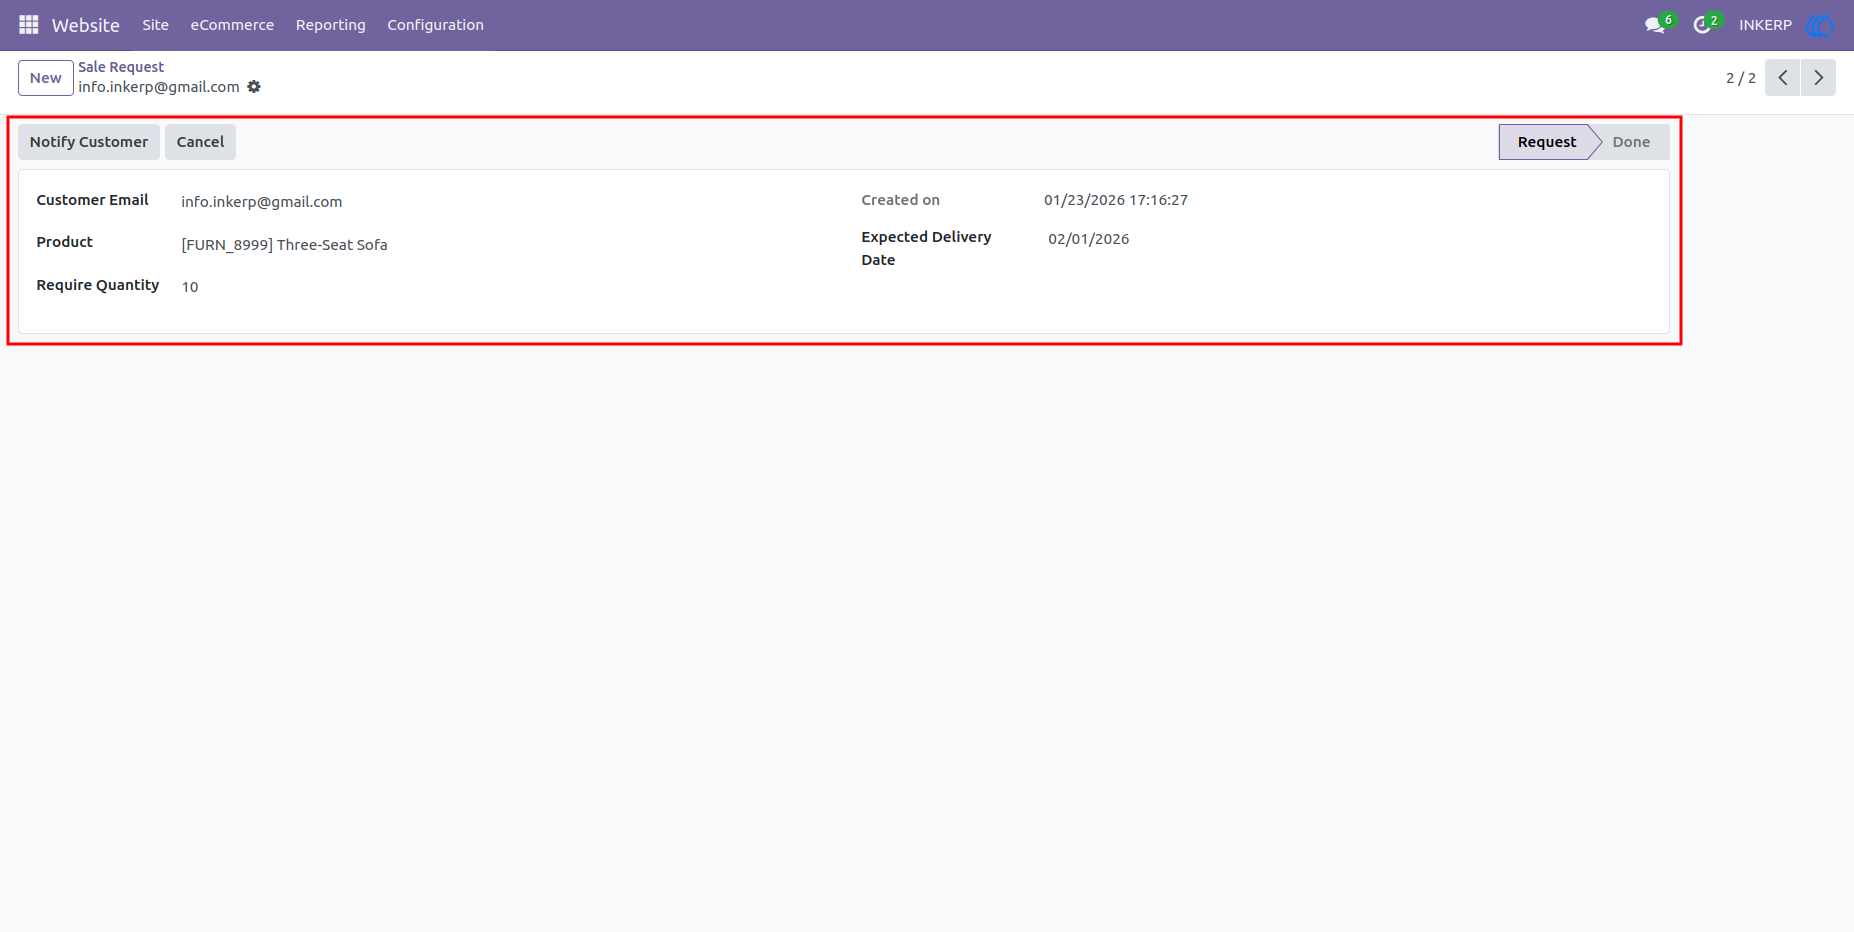Click the Customer Email label

92,200
